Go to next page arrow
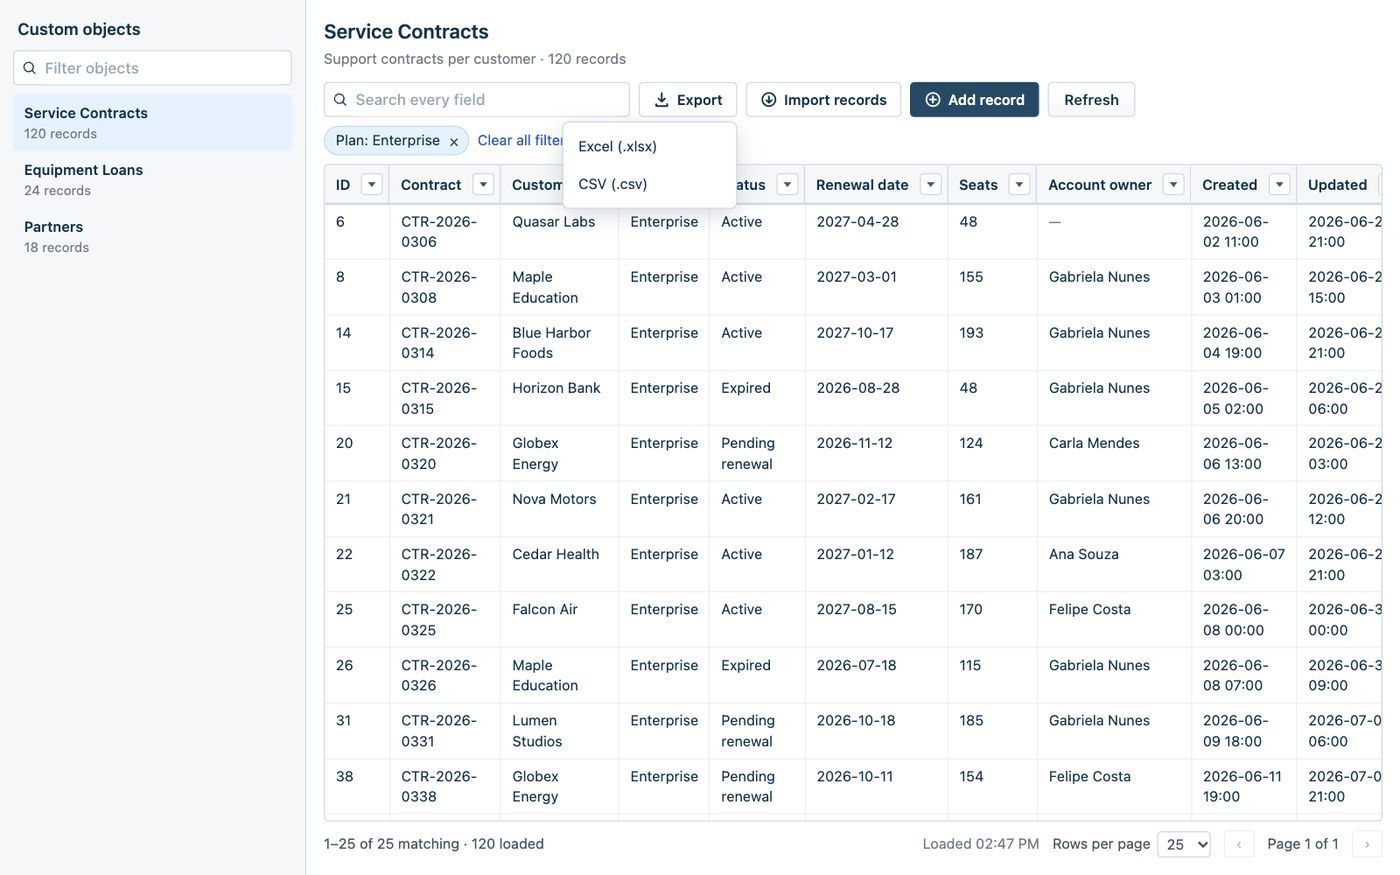Viewport: 1400px width, 875px height. pyautogui.click(x=1367, y=844)
